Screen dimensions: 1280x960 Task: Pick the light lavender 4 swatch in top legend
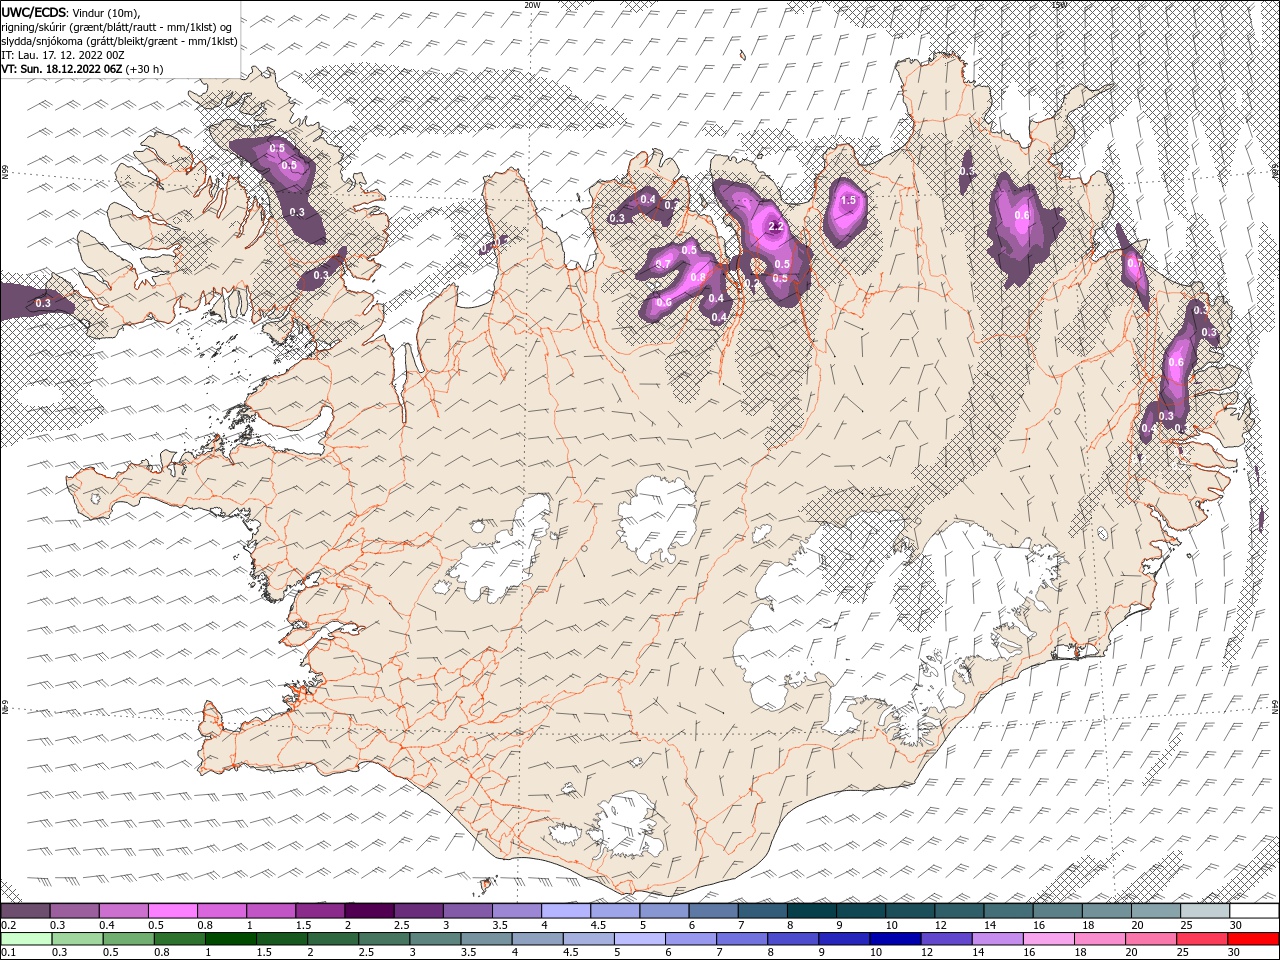pos(566,911)
